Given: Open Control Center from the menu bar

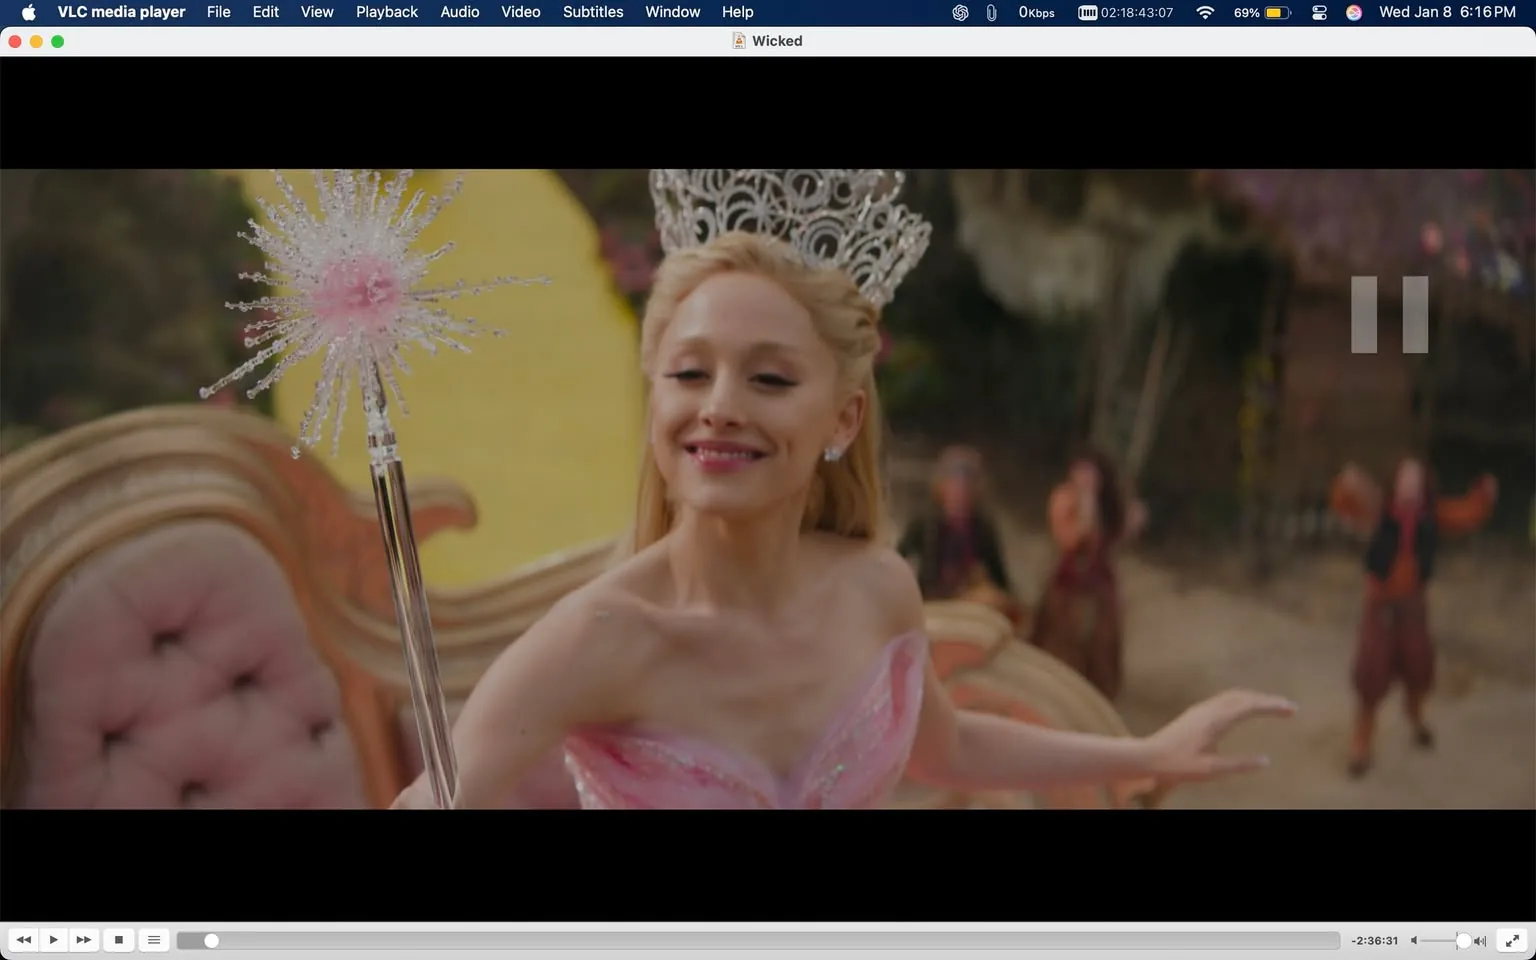Looking at the screenshot, I should click(x=1318, y=12).
